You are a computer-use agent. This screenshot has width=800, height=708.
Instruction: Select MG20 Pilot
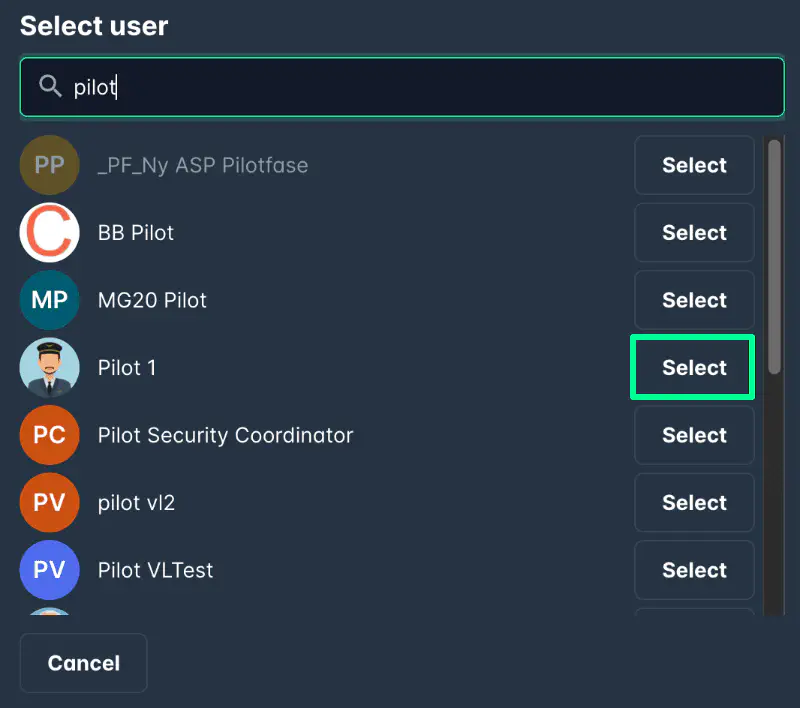[x=694, y=300]
